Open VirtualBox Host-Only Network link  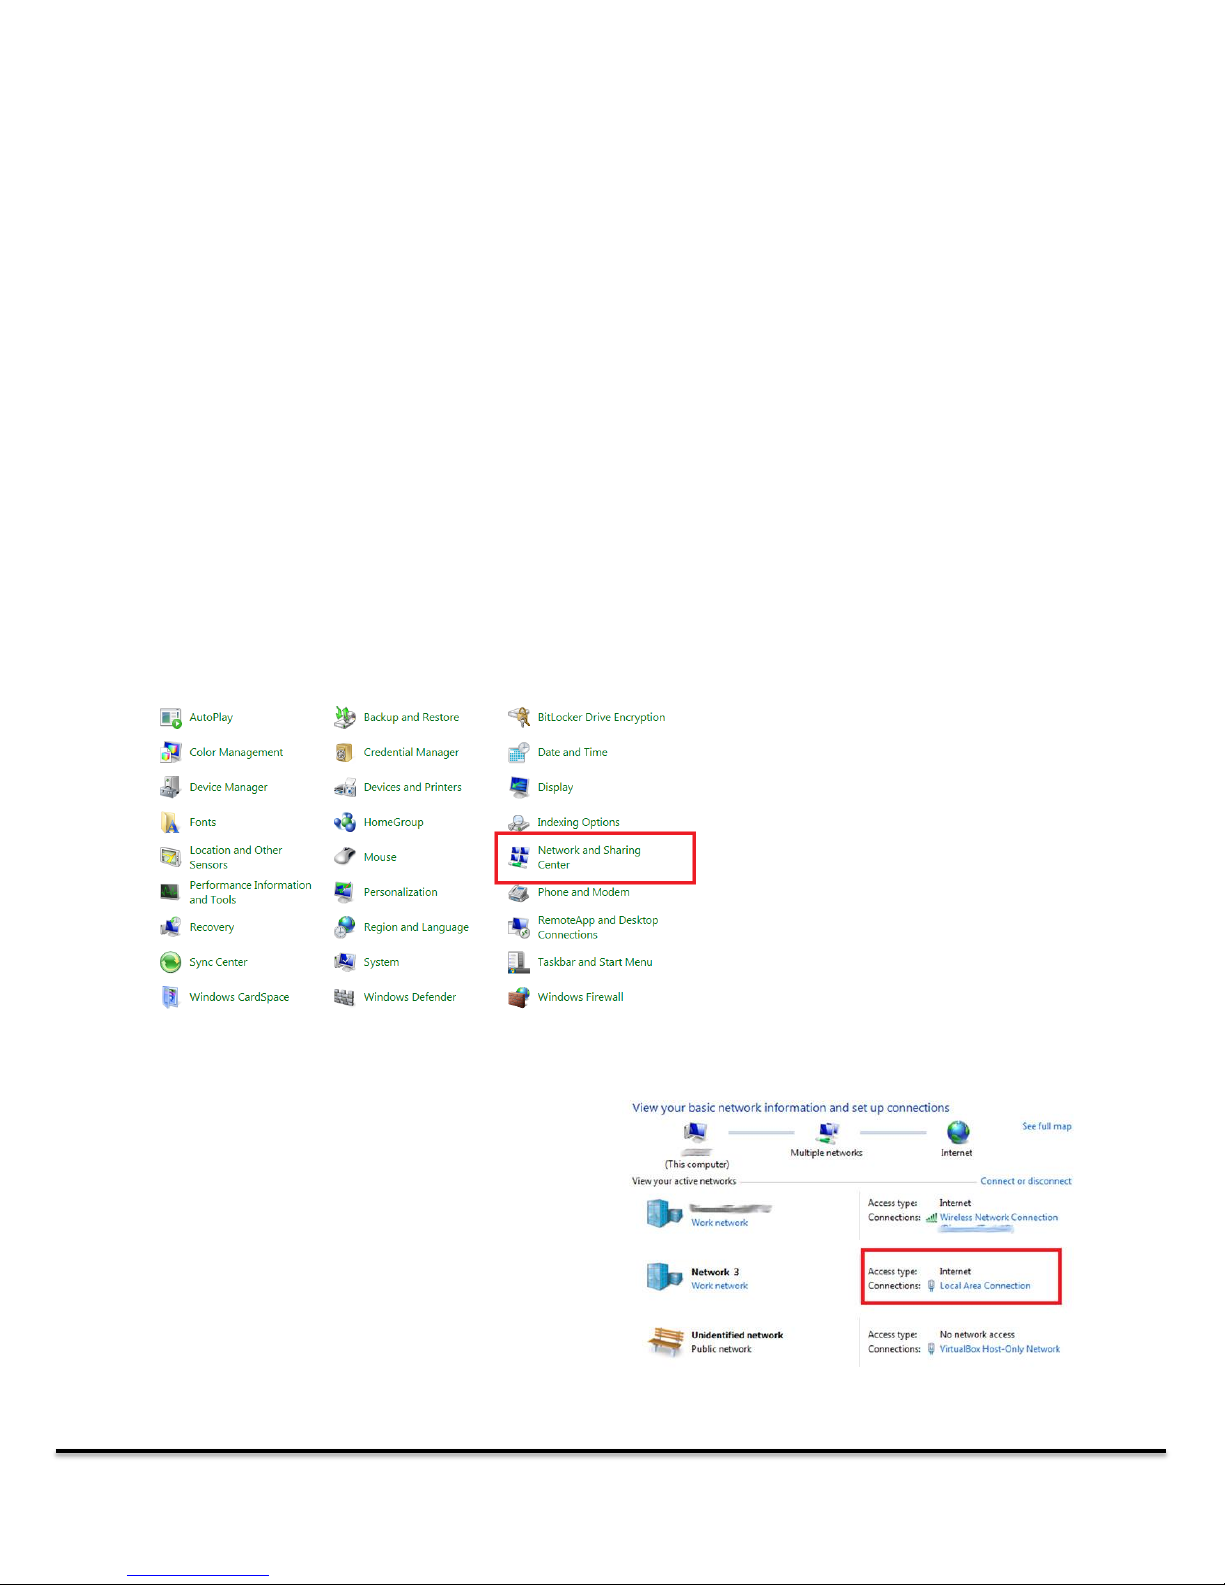coord(999,1349)
